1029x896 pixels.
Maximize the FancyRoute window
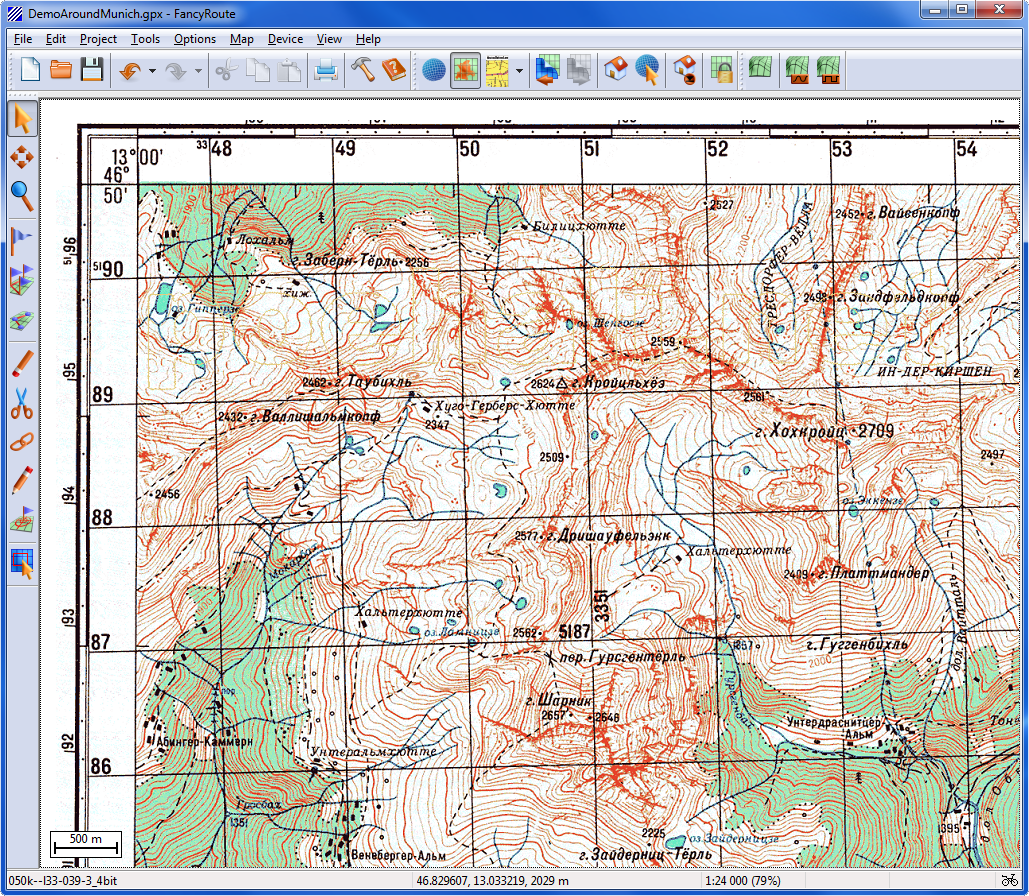click(x=963, y=9)
